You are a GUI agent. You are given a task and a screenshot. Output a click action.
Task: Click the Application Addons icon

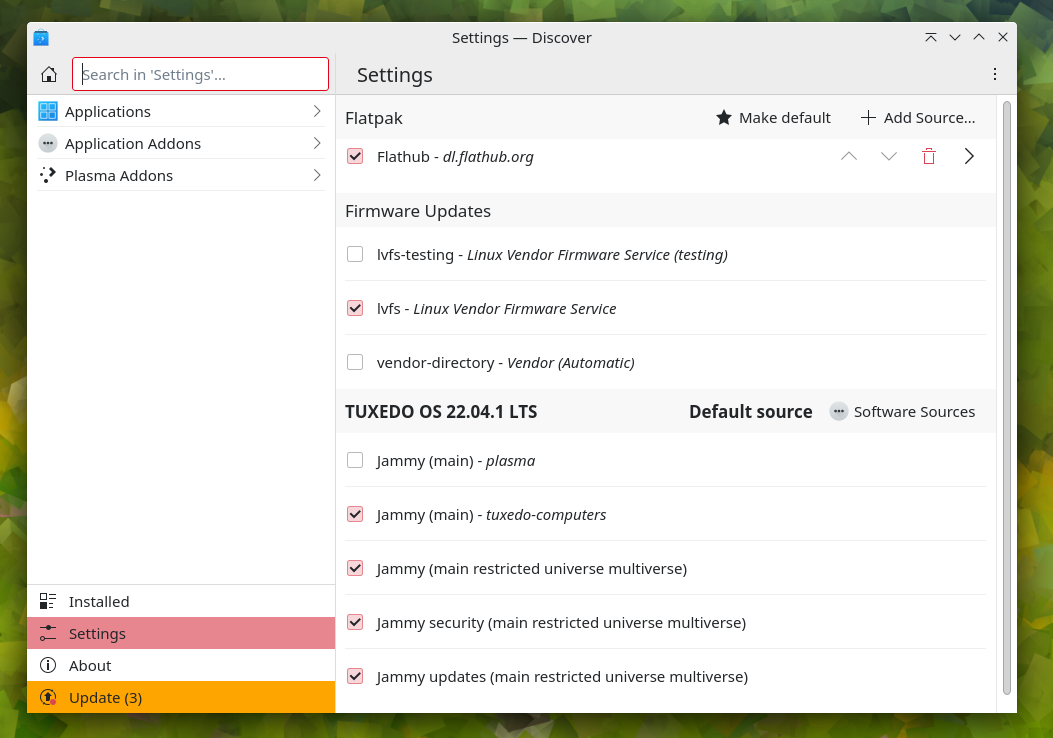tap(47, 143)
